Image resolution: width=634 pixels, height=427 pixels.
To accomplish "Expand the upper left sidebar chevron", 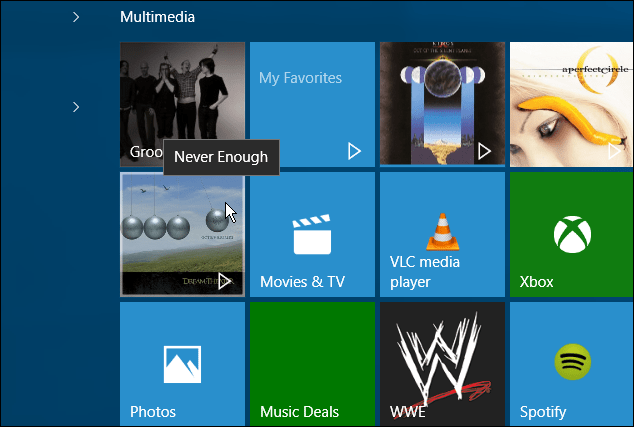I will [76, 17].
